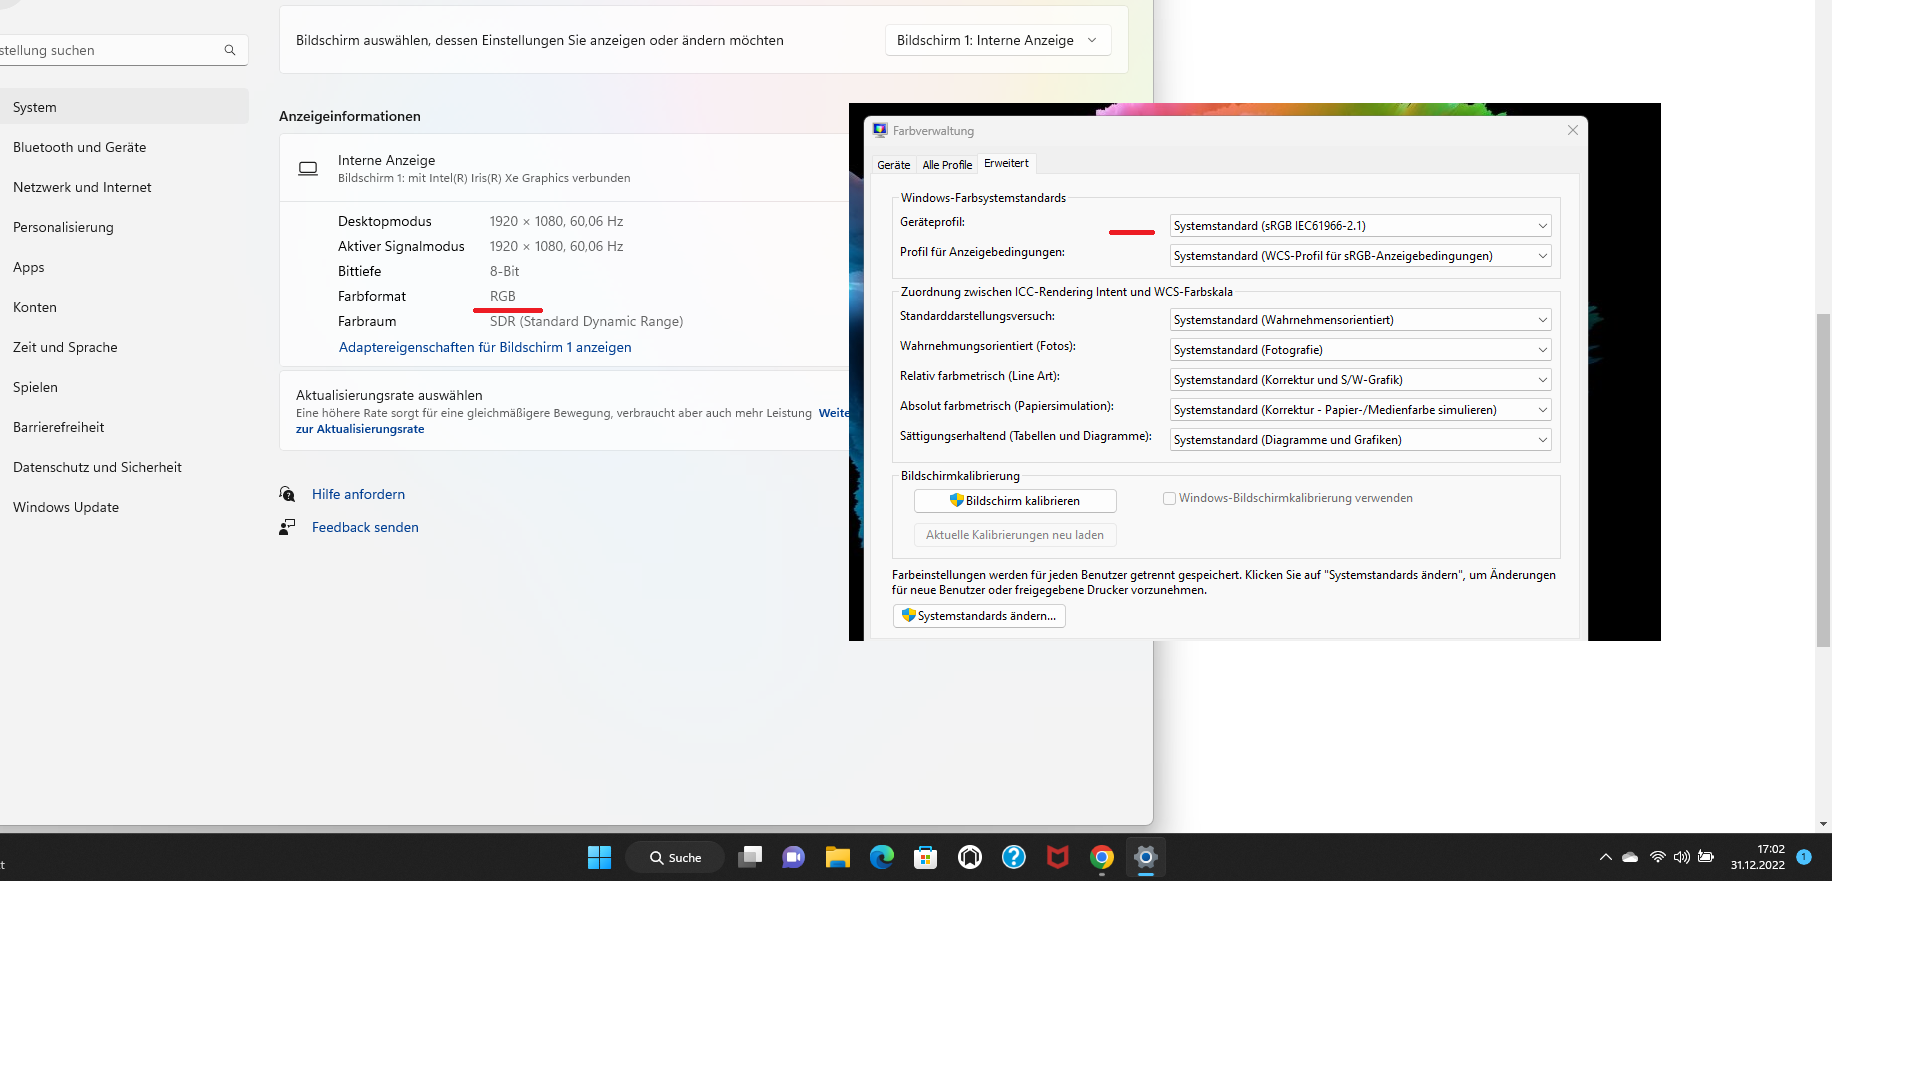Launch Microsoft Edge from the taskbar
The height and width of the screenshot is (1080, 1920).
tap(881, 857)
